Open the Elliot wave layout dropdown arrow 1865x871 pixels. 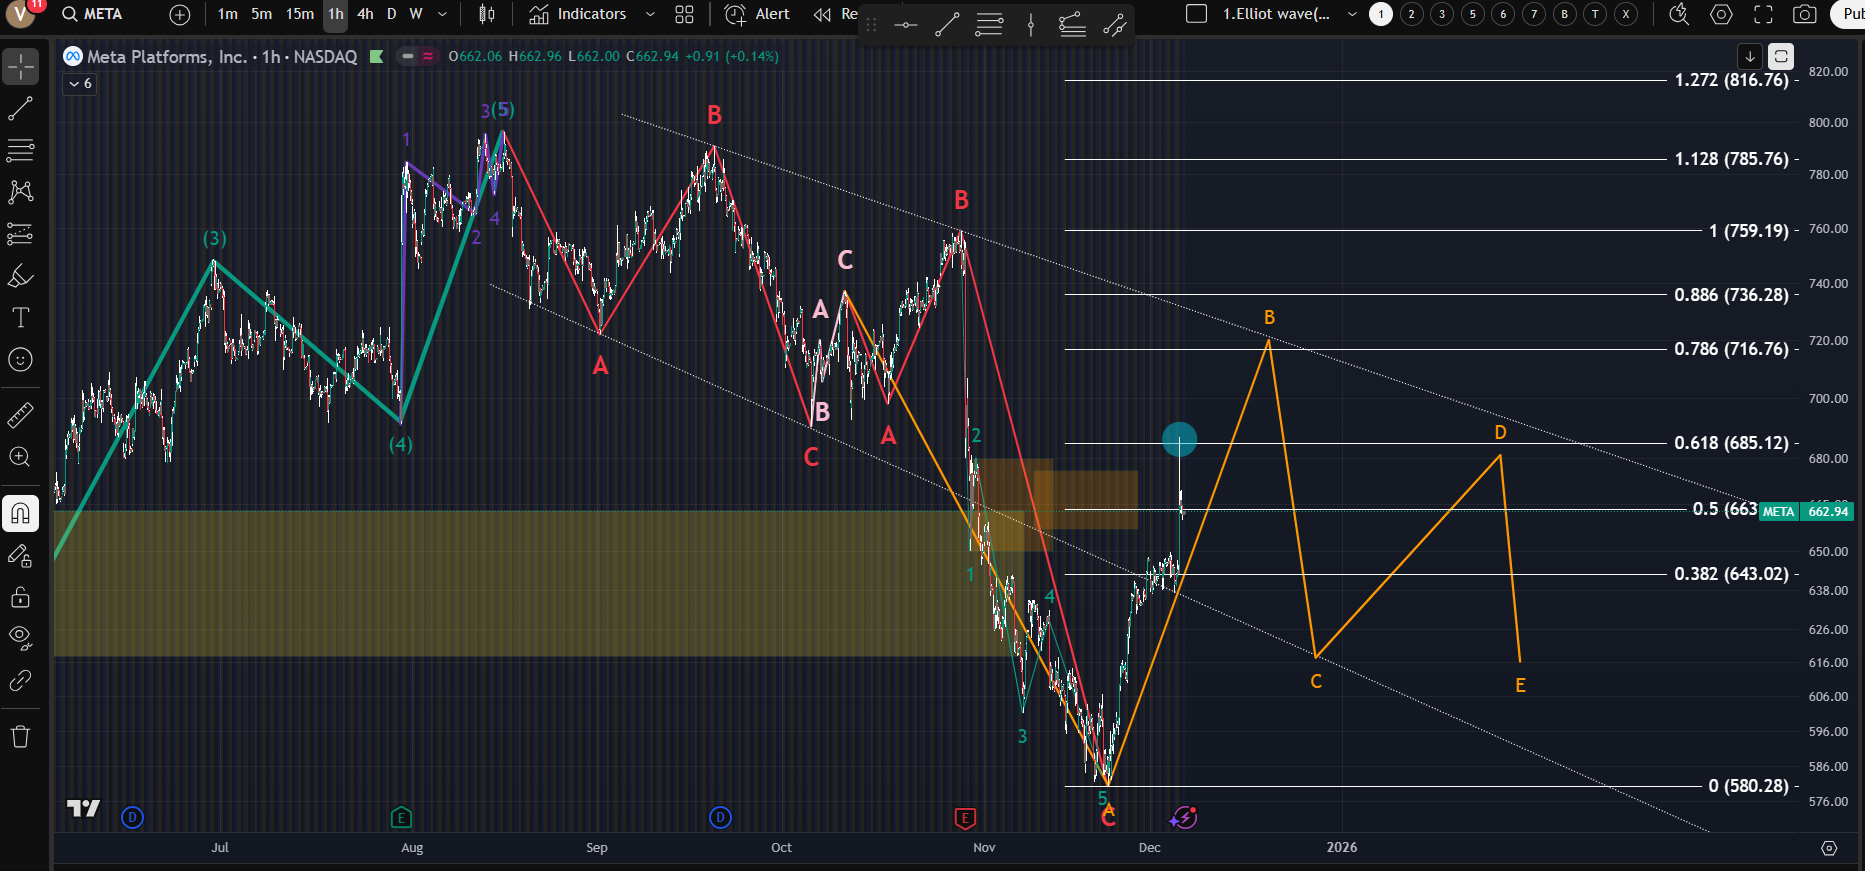[1352, 14]
